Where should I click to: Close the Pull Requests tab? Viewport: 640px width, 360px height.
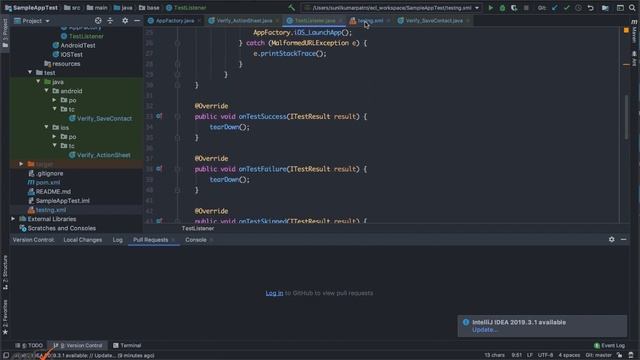coord(173,240)
